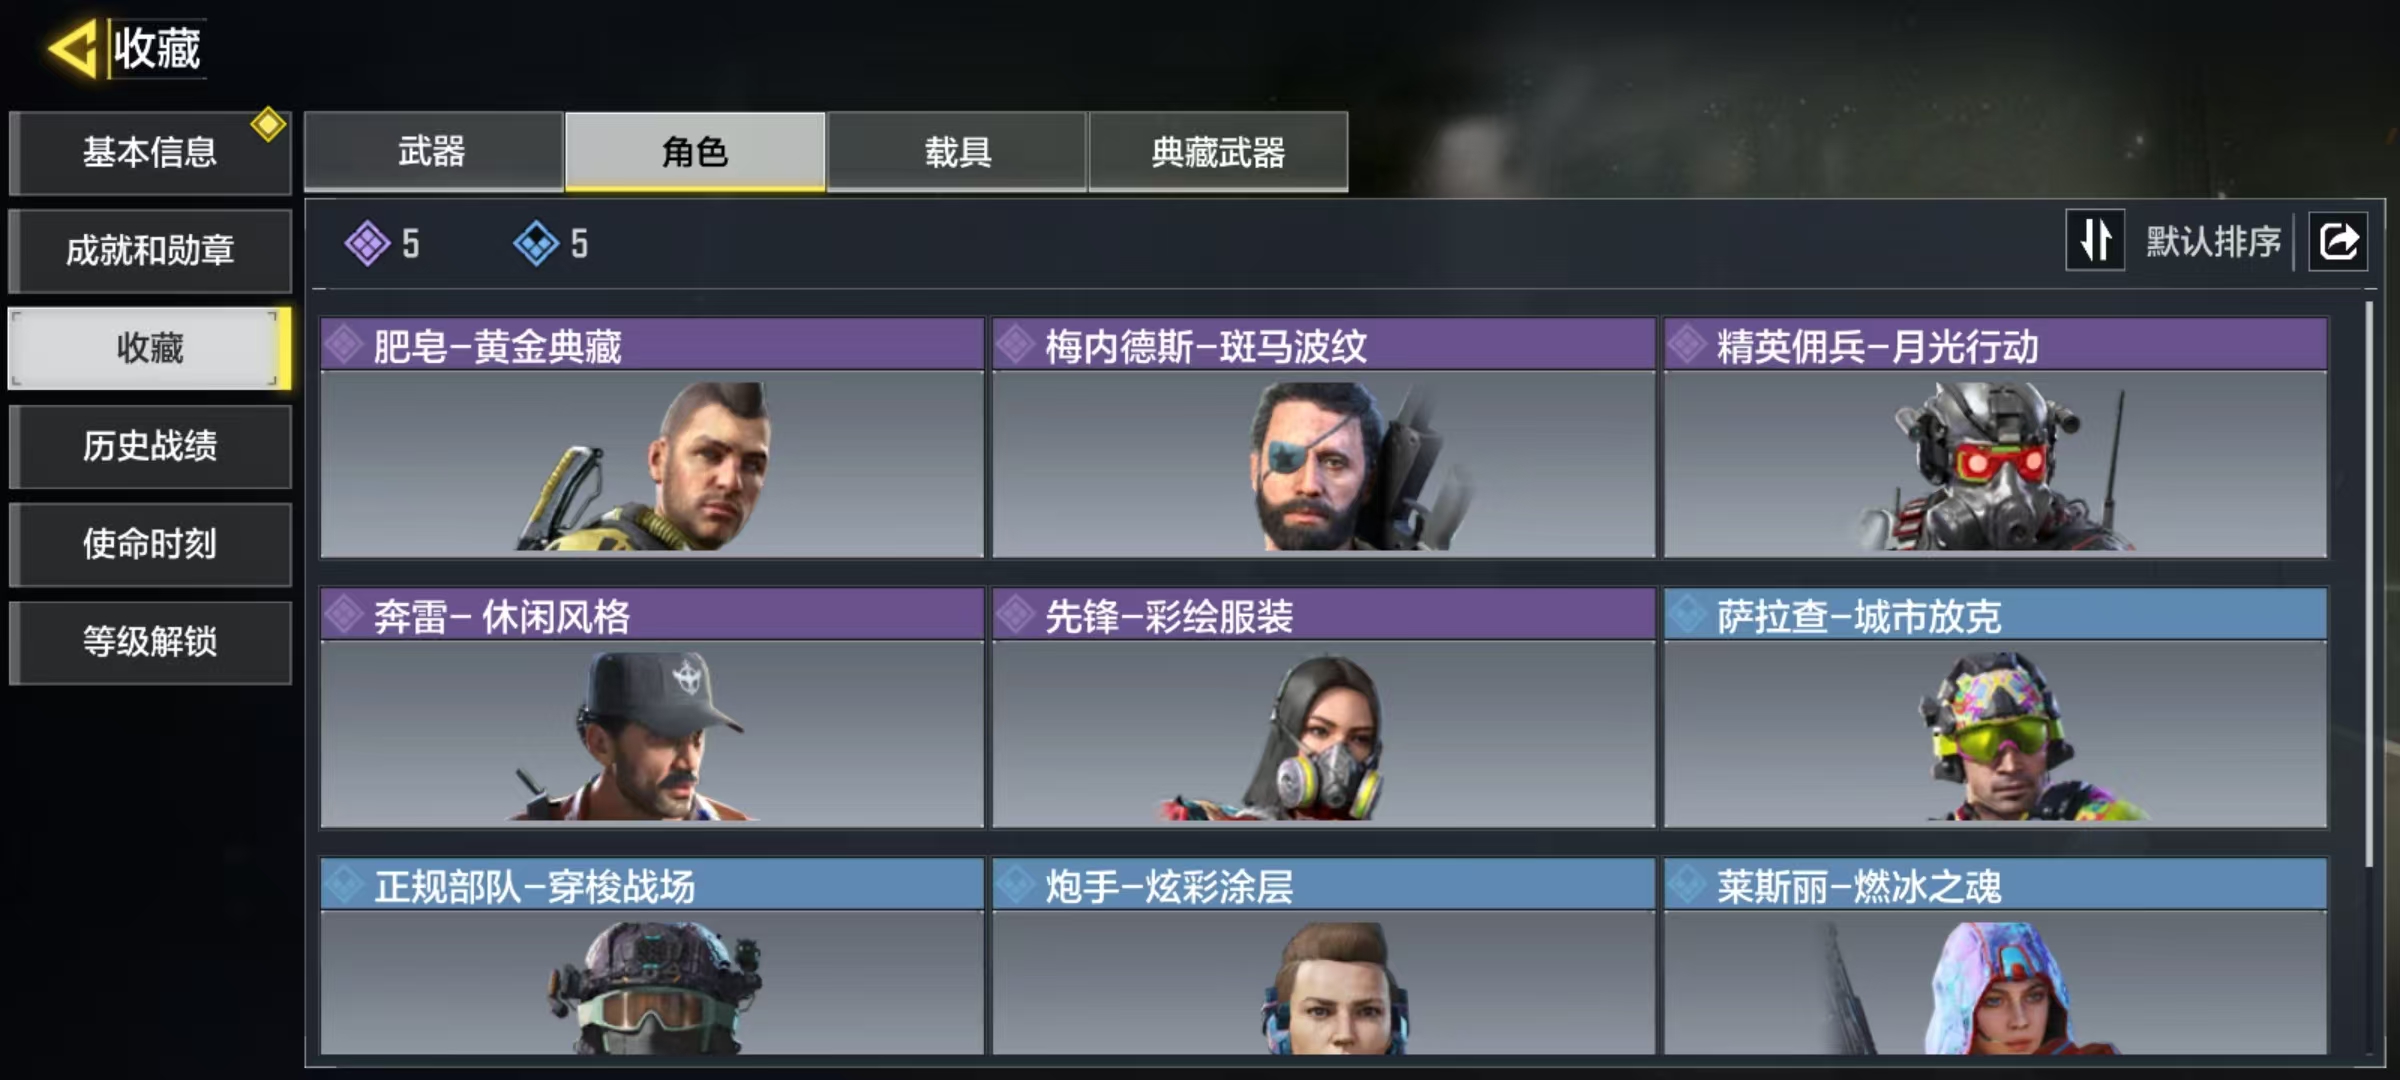Screen dimensions: 2400x1080
Task: Switch to the 载具 tab
Action: click(x=957, y=151)
